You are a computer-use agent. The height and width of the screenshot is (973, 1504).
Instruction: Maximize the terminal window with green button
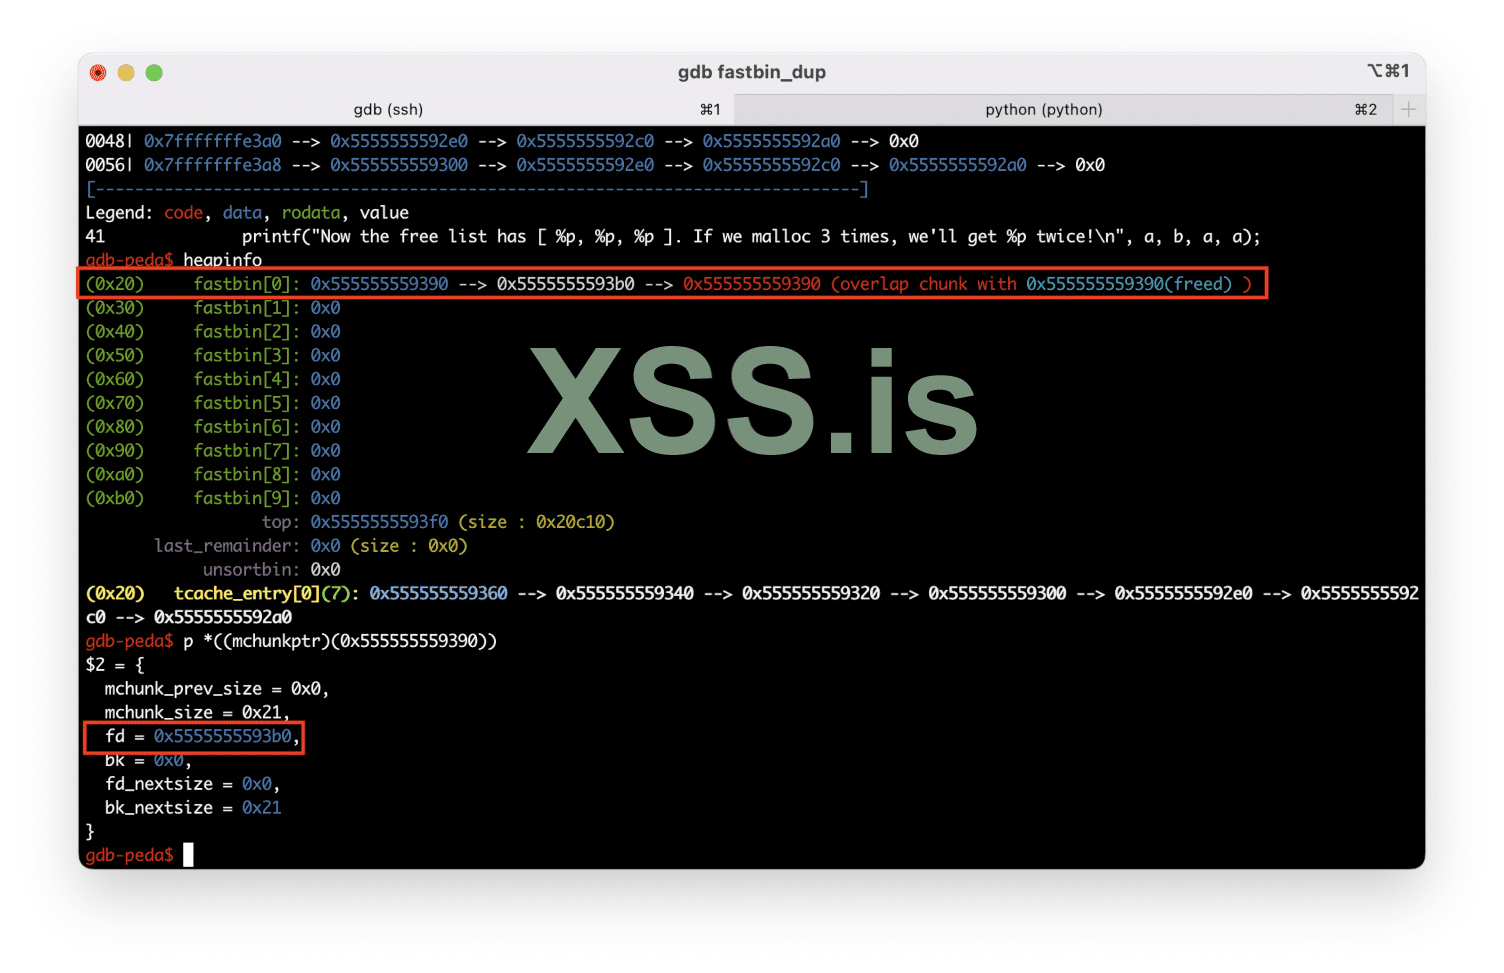coord(154,72)
